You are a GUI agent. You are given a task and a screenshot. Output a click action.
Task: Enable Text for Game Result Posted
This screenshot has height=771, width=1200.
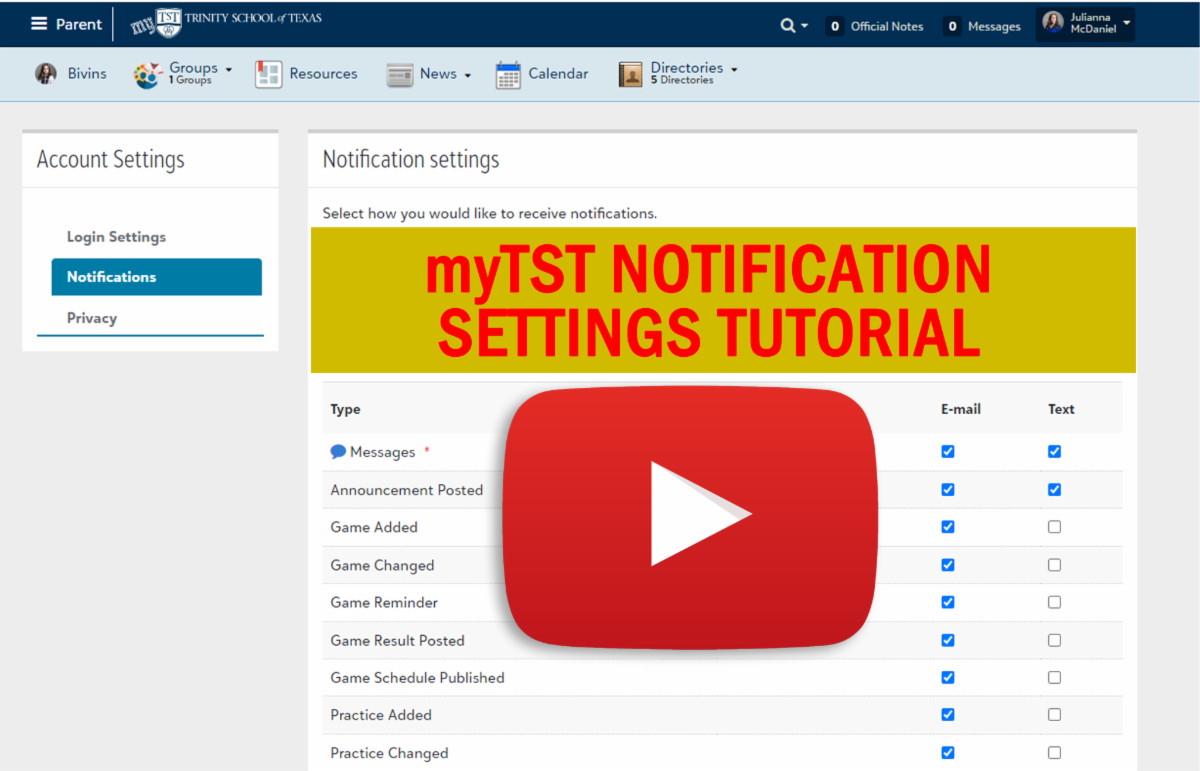[1054, 640]
